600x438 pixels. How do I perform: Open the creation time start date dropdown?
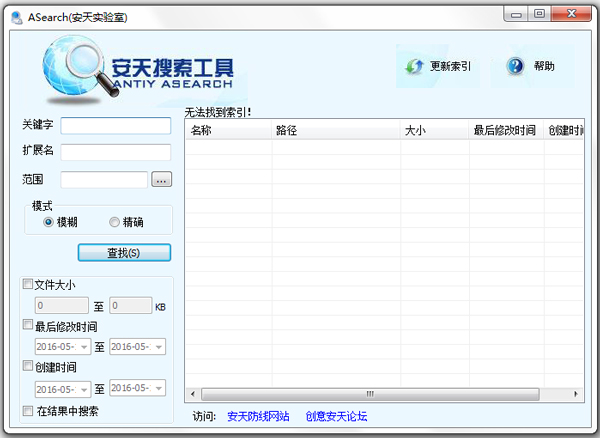(84, 389)
